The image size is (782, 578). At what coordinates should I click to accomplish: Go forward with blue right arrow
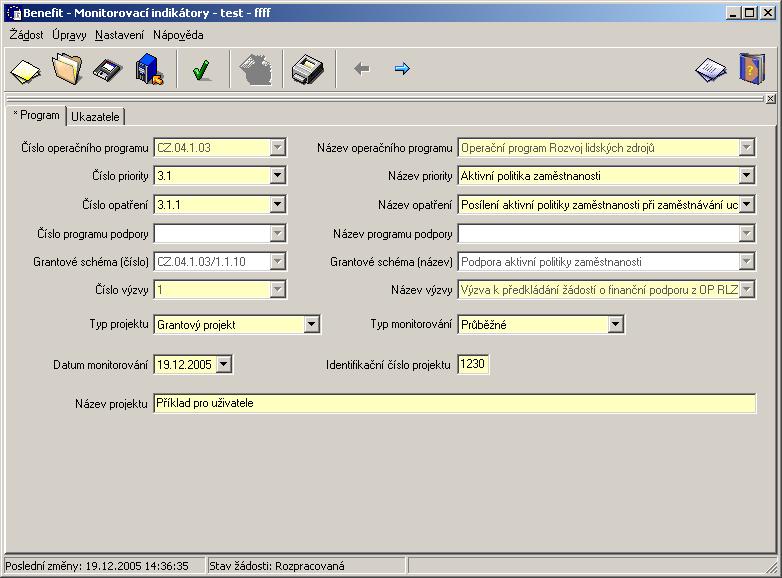pyautogui.click(x=402, y=69)
